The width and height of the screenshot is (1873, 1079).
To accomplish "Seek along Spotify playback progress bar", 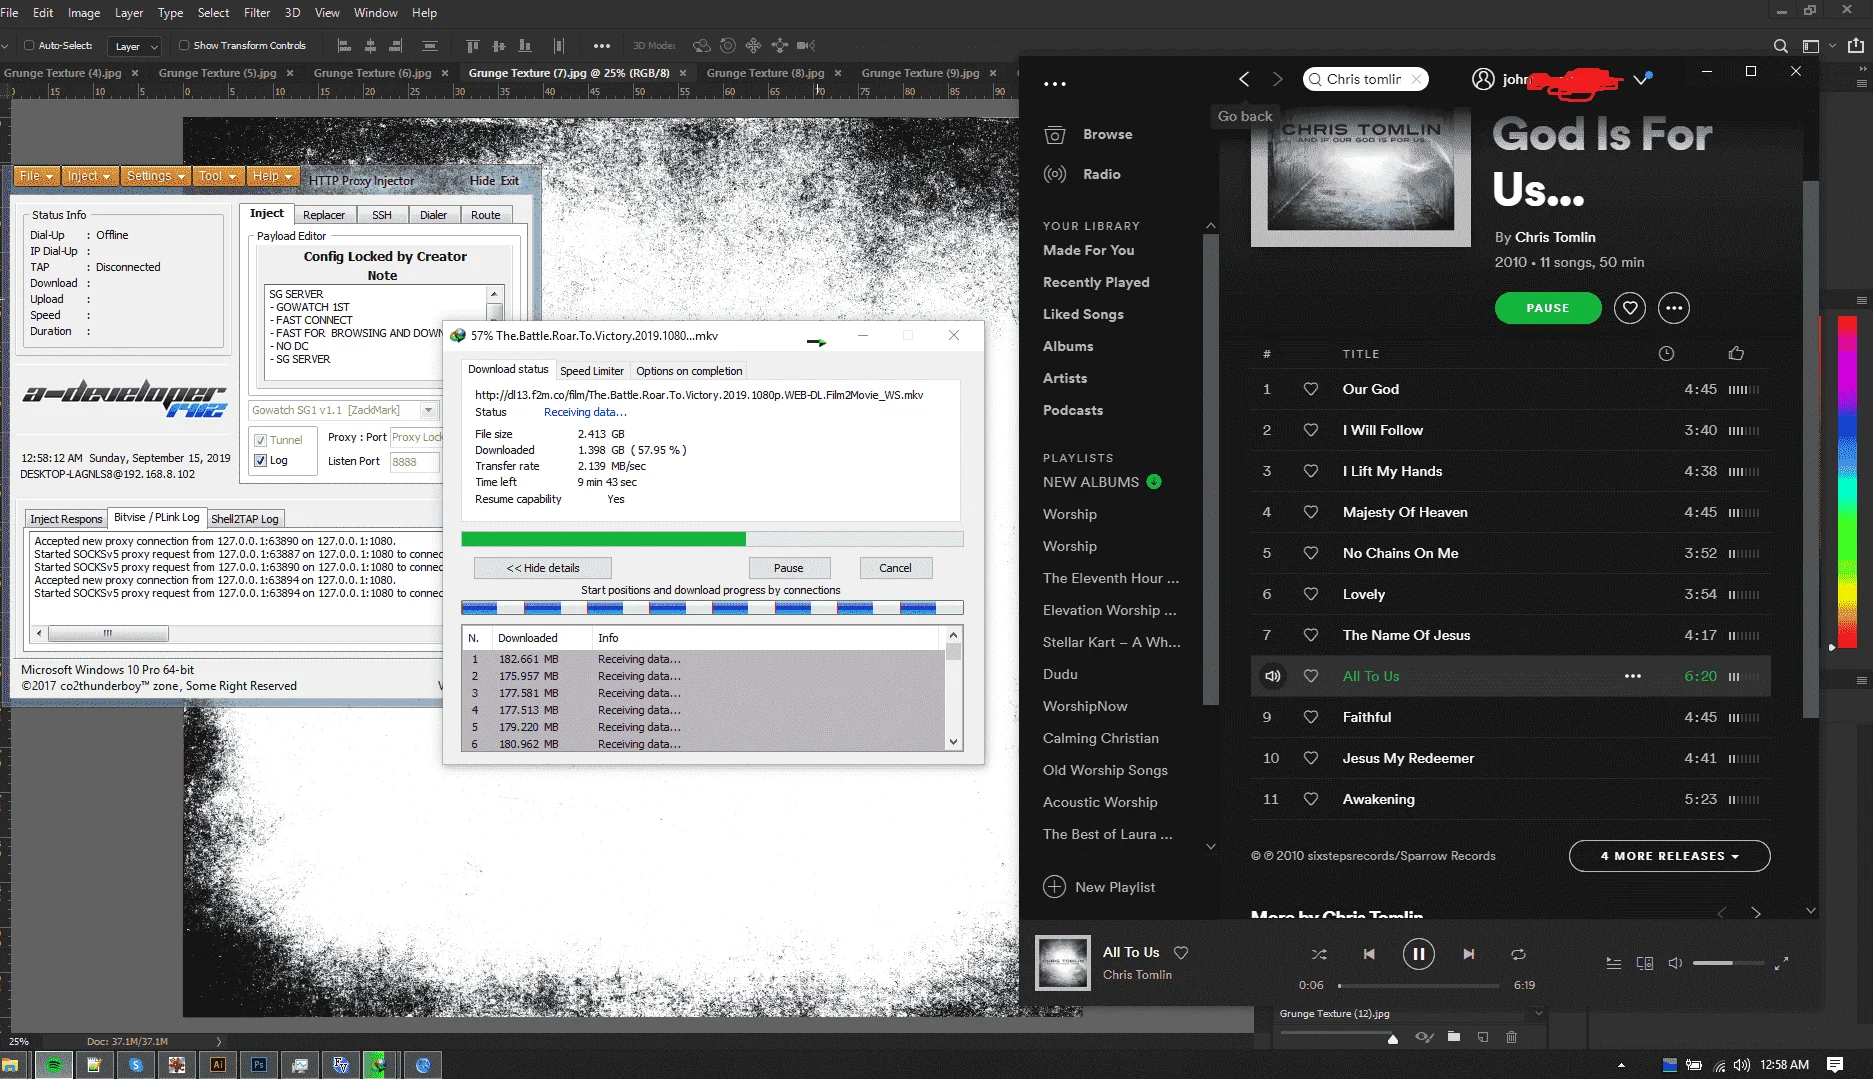I will tap(1418, 985).
